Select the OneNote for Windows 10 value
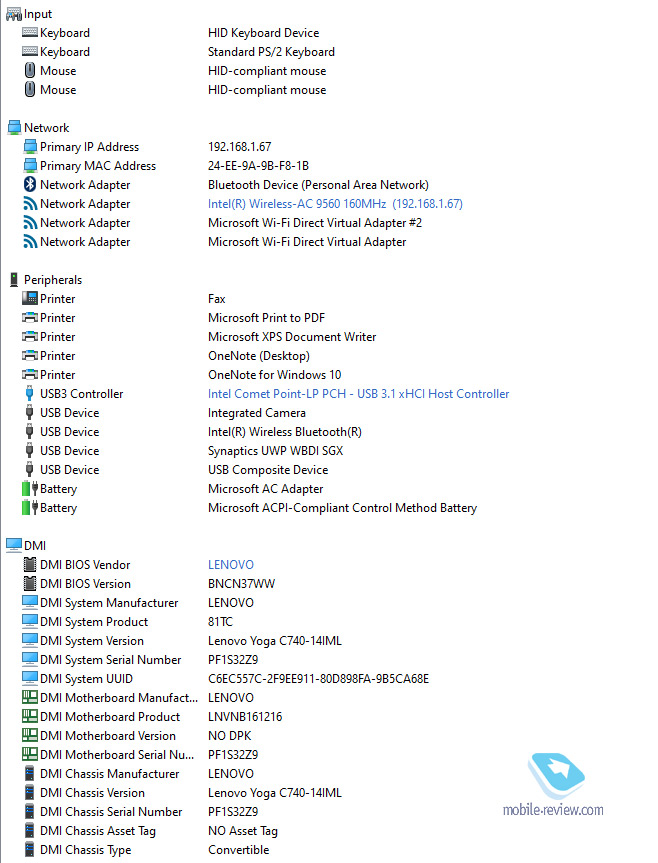This screenshot has width=658, height=863. pos(274,375)
